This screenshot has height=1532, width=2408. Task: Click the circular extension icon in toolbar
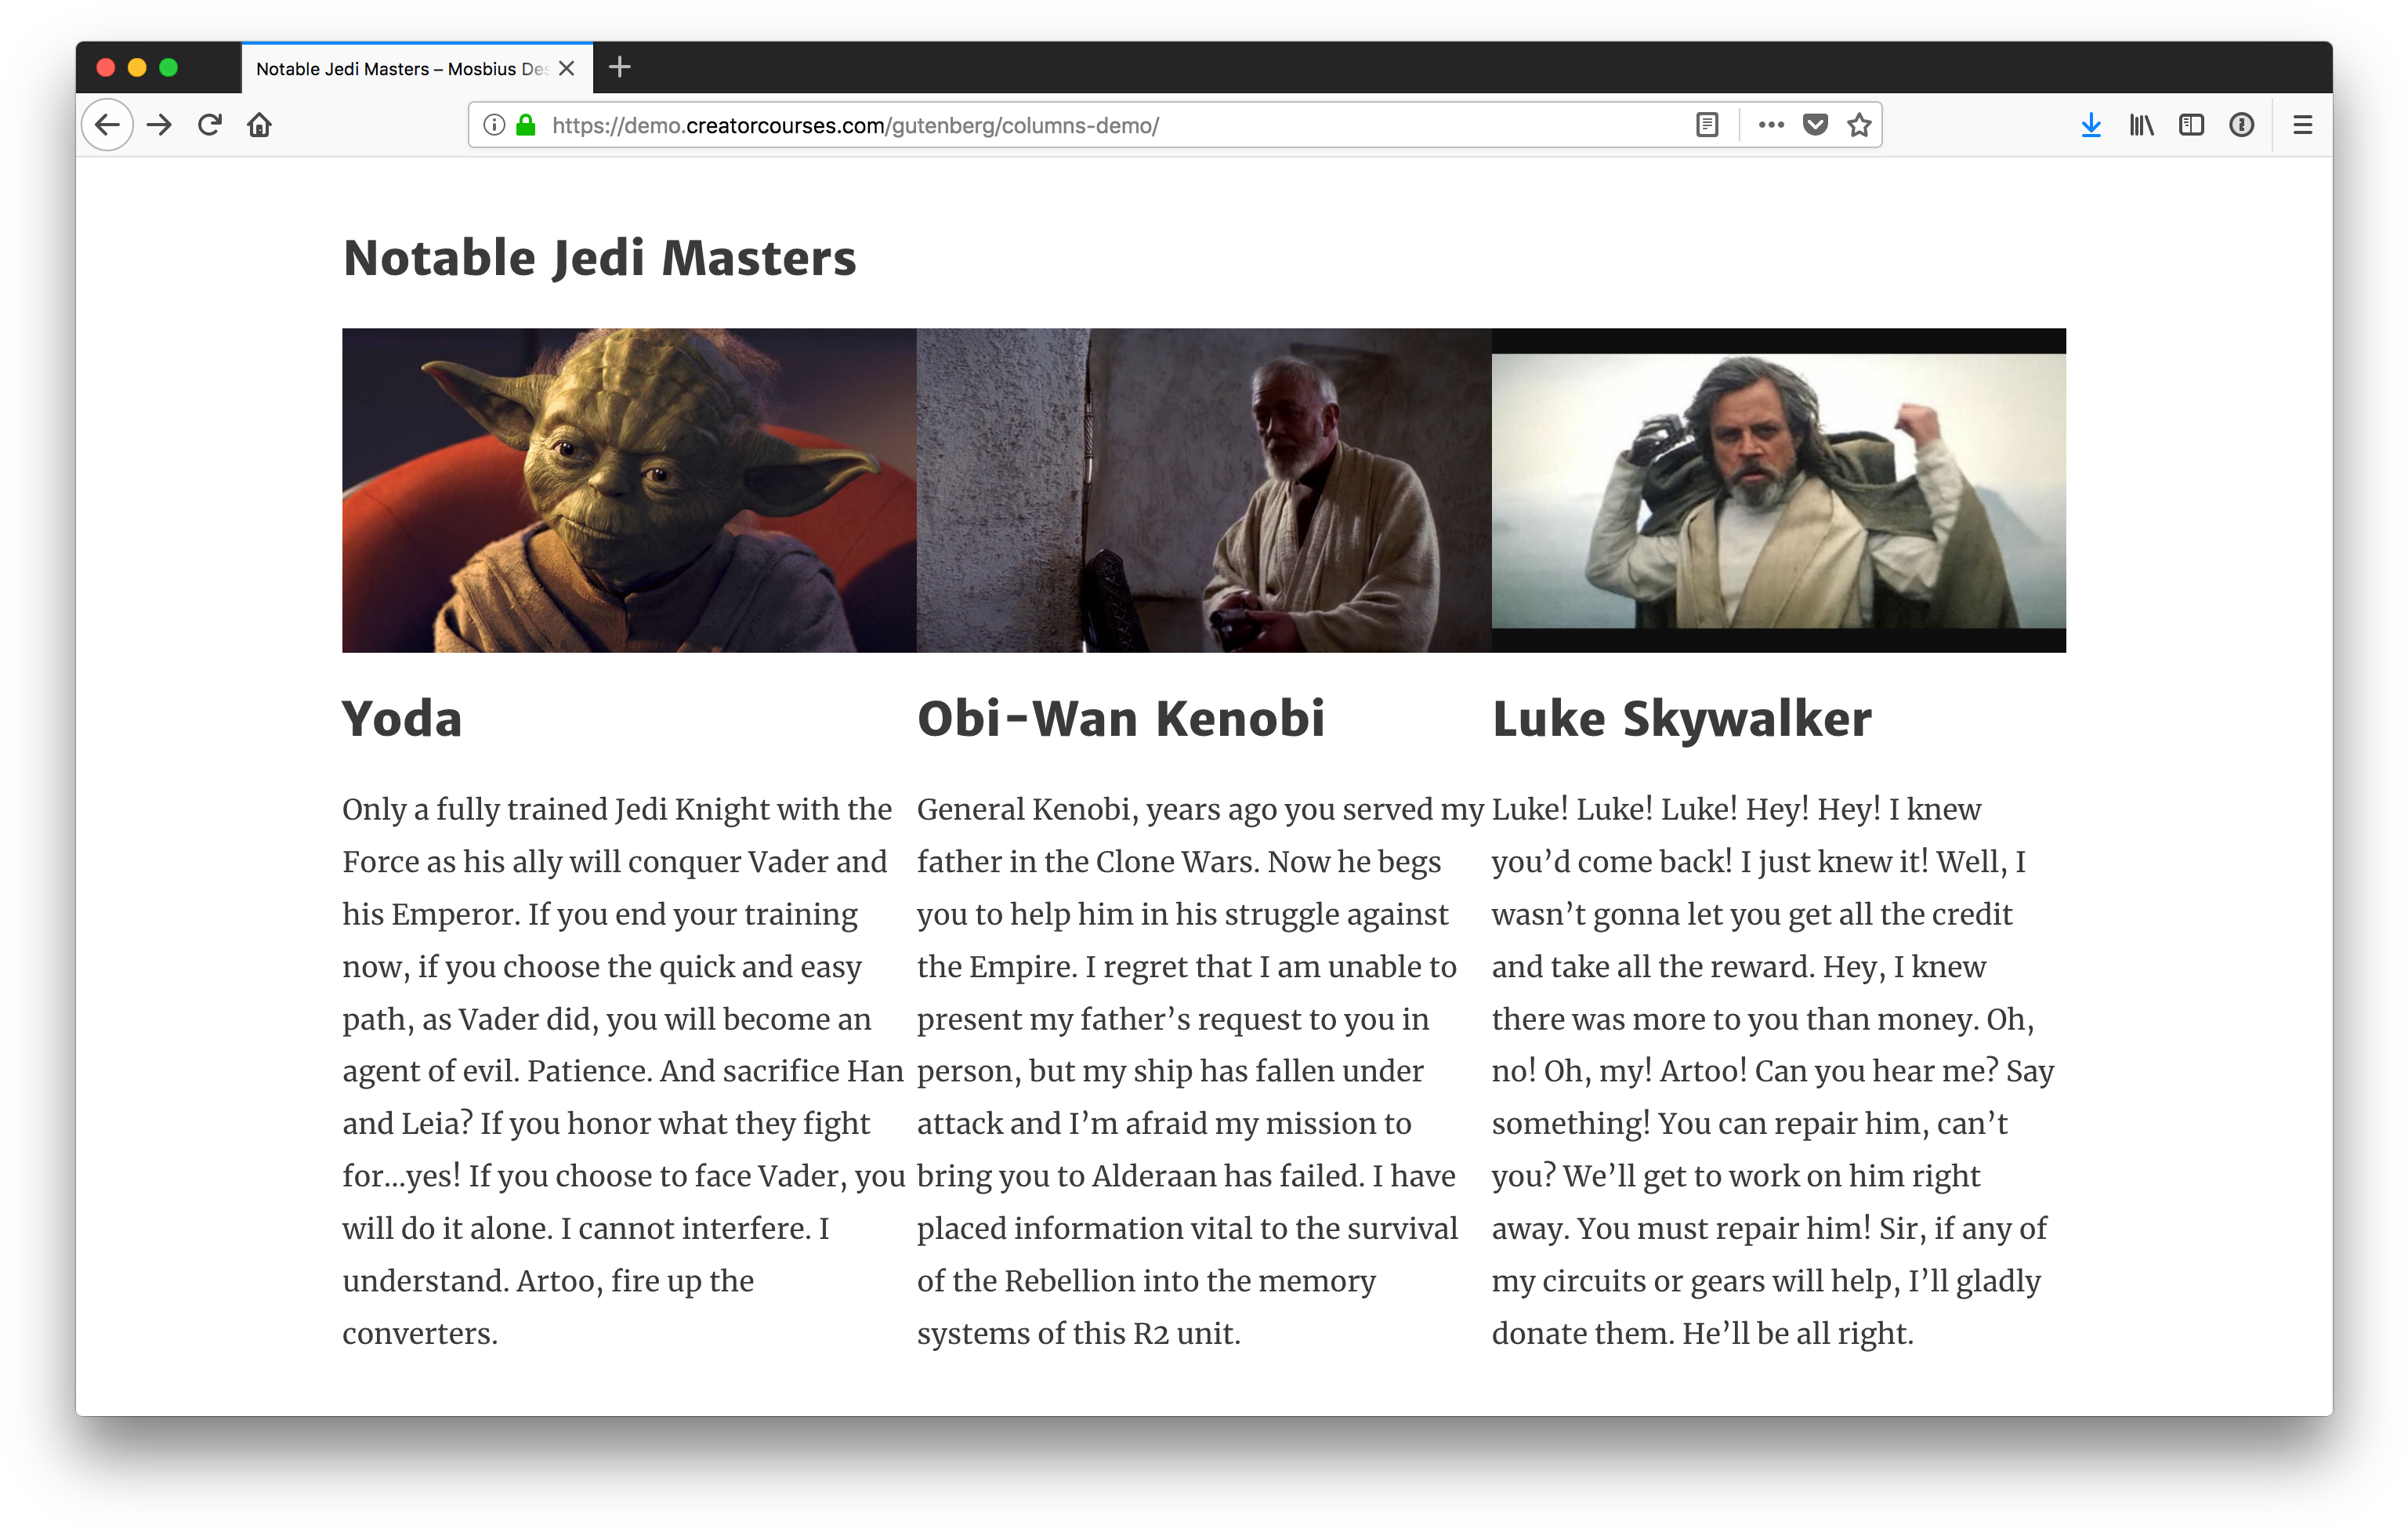tap(2241, 125)
